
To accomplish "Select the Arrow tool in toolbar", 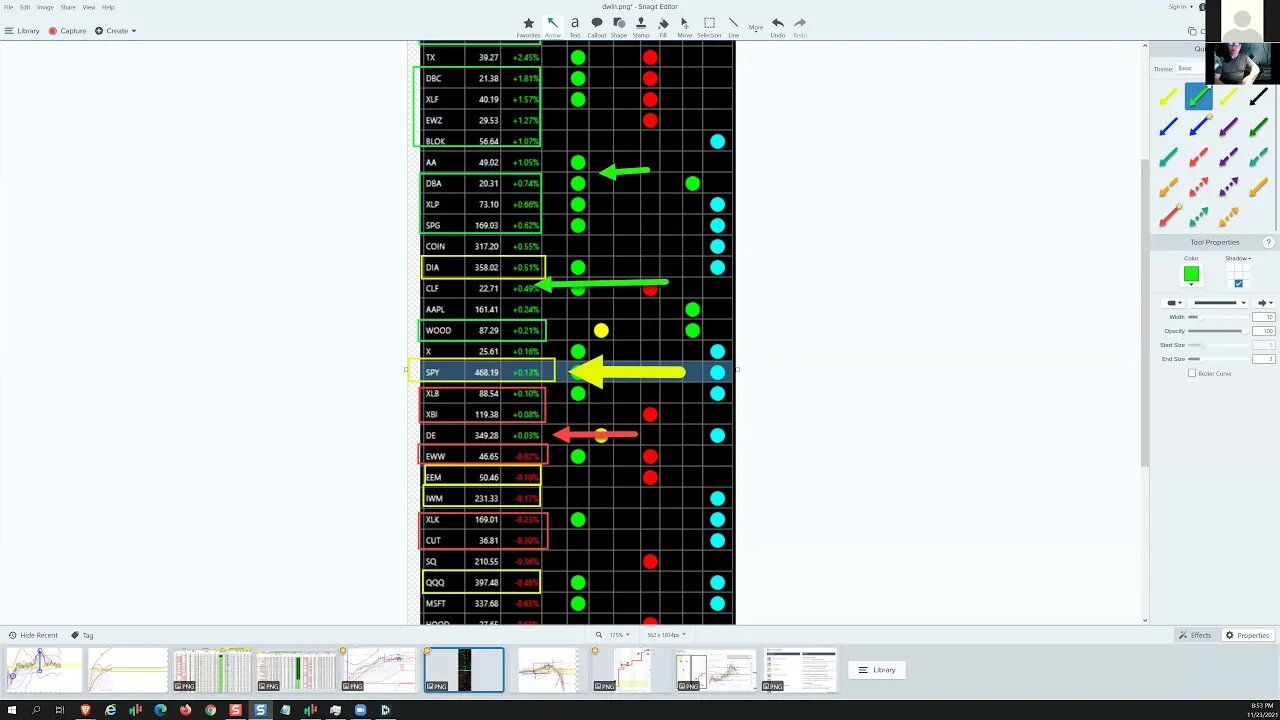I will point(552,26).
